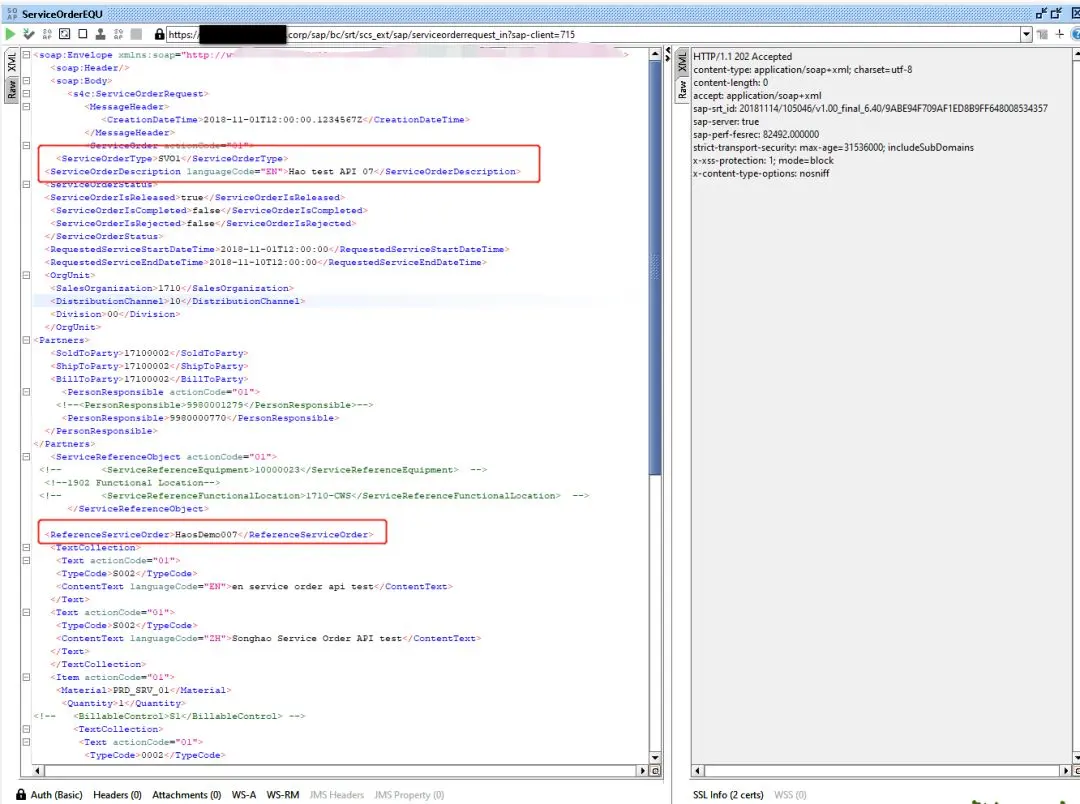Click the SoldToParty 17100002 line
Viewport: 1080px width, 804px height.
(149, 353)
